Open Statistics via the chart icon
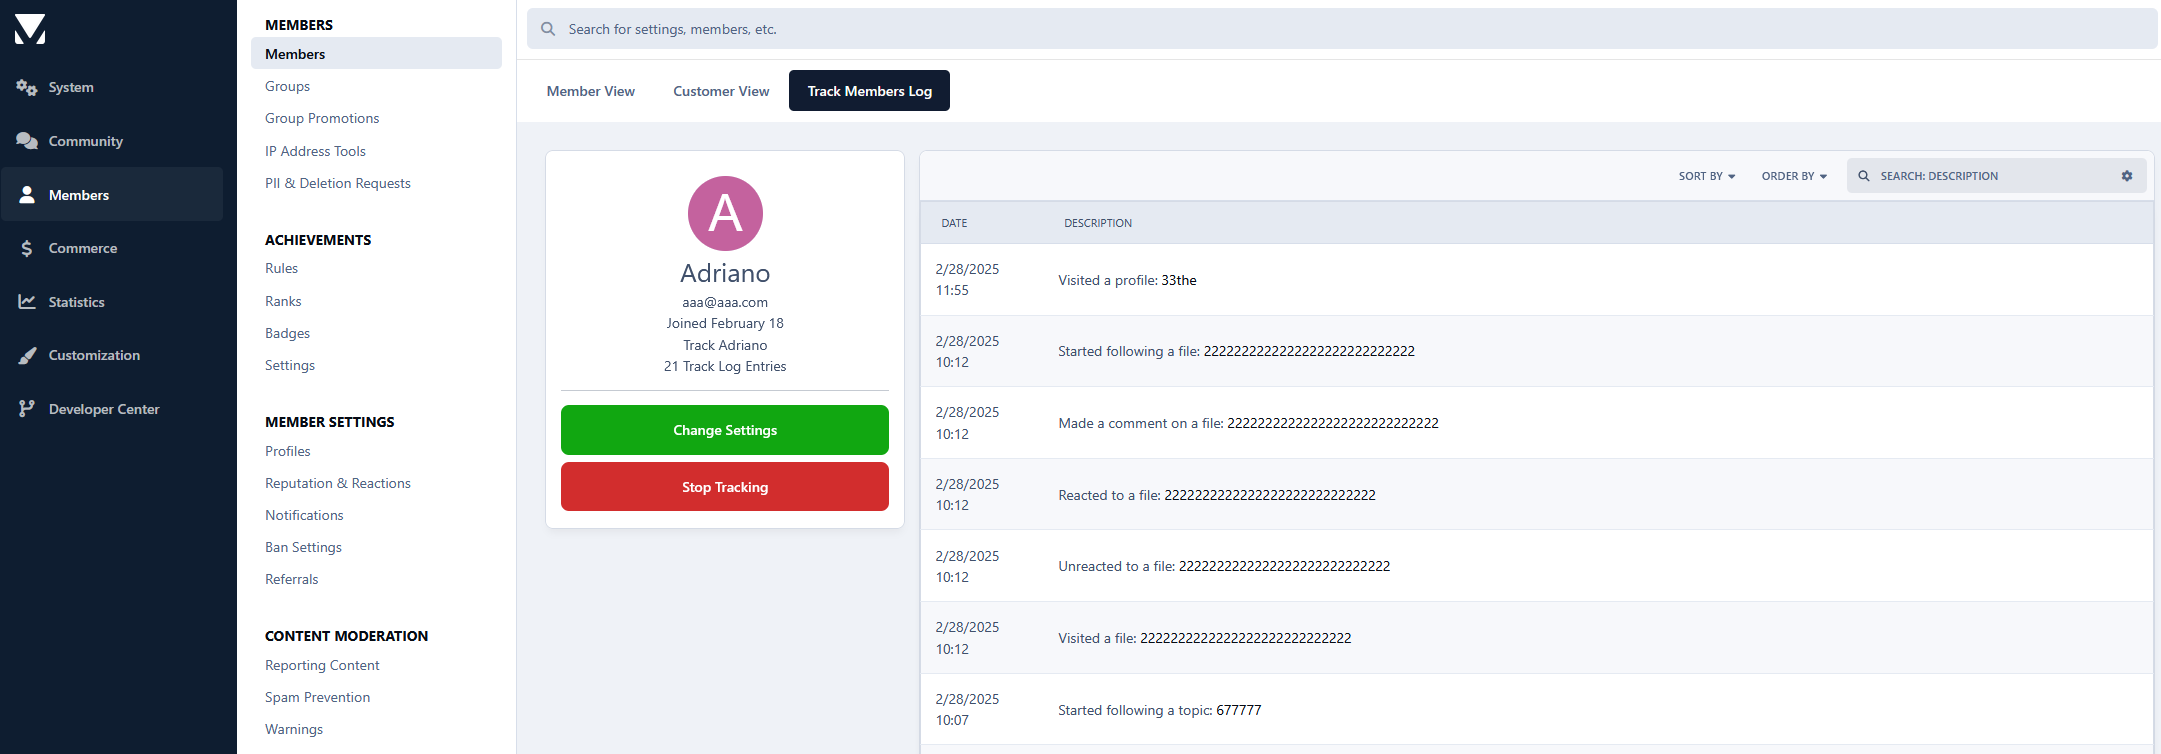Image resolution: width=2161 pixels, height=754 pixels. [x=27, y=302]
